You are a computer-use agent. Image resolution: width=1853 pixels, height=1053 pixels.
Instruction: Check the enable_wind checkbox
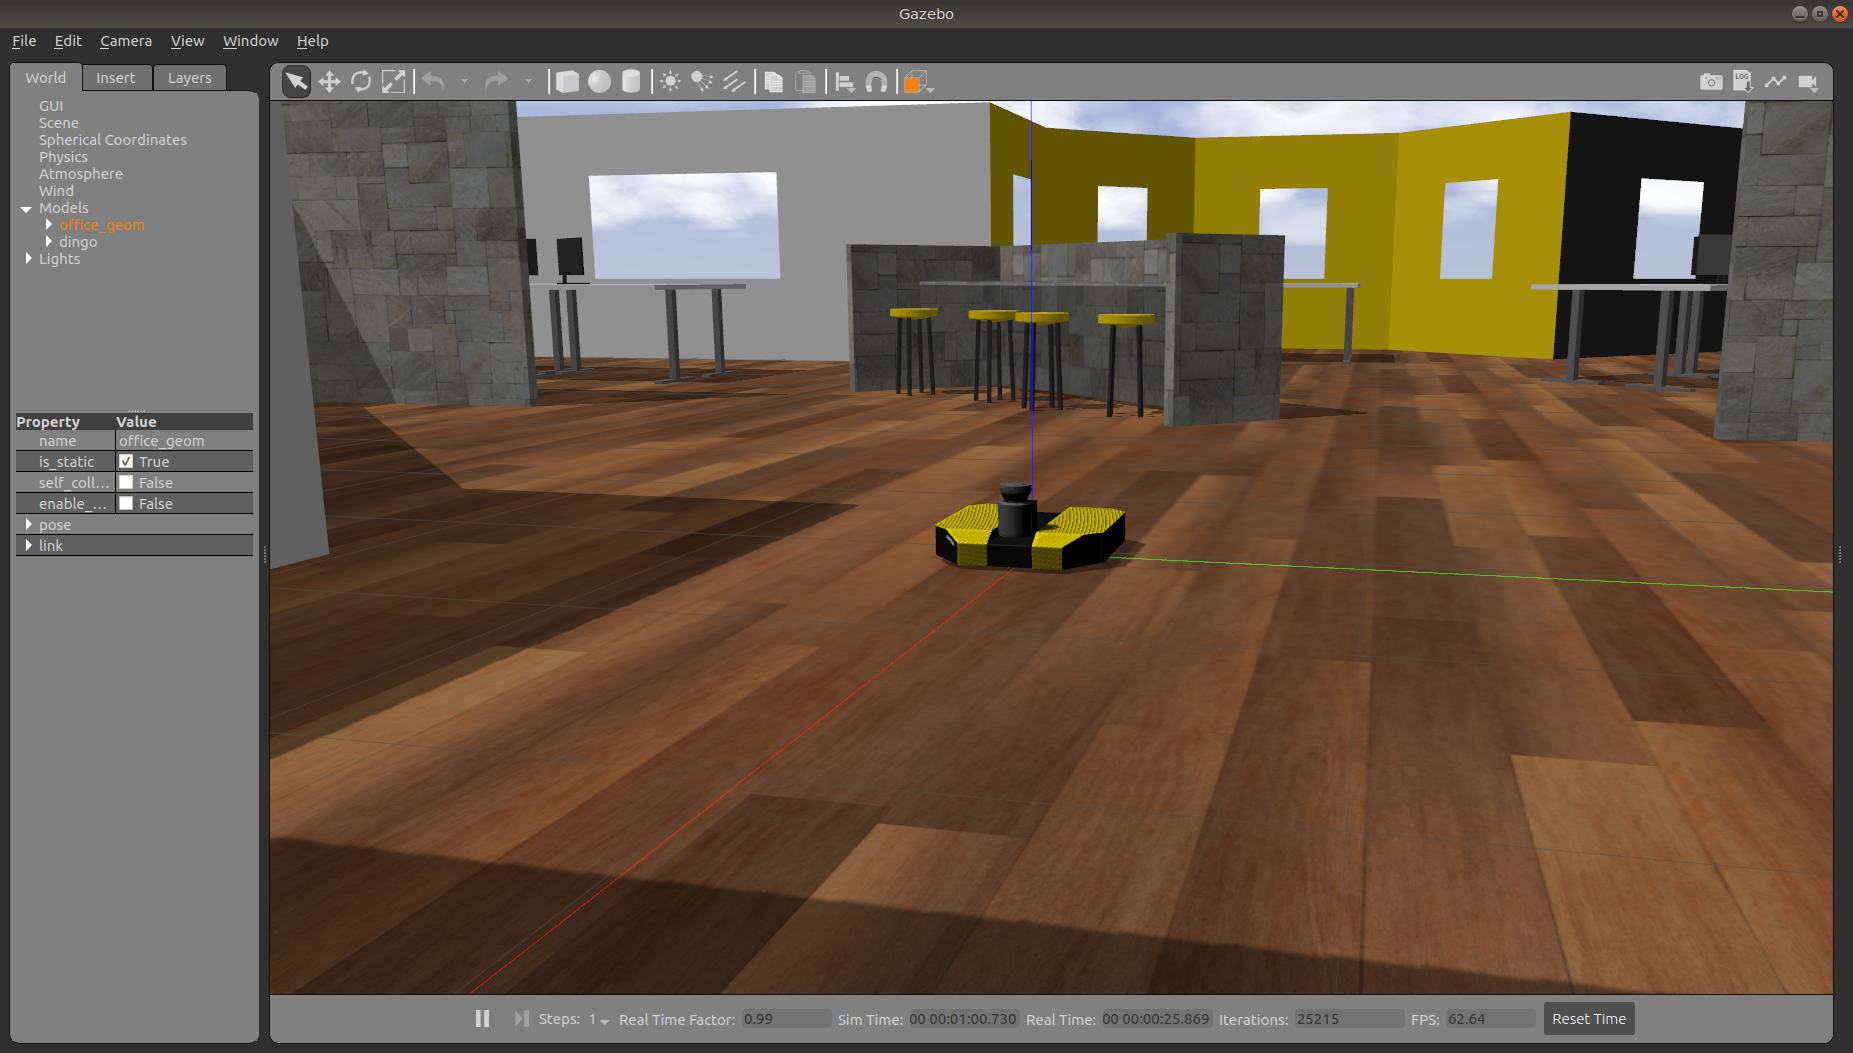127,504
